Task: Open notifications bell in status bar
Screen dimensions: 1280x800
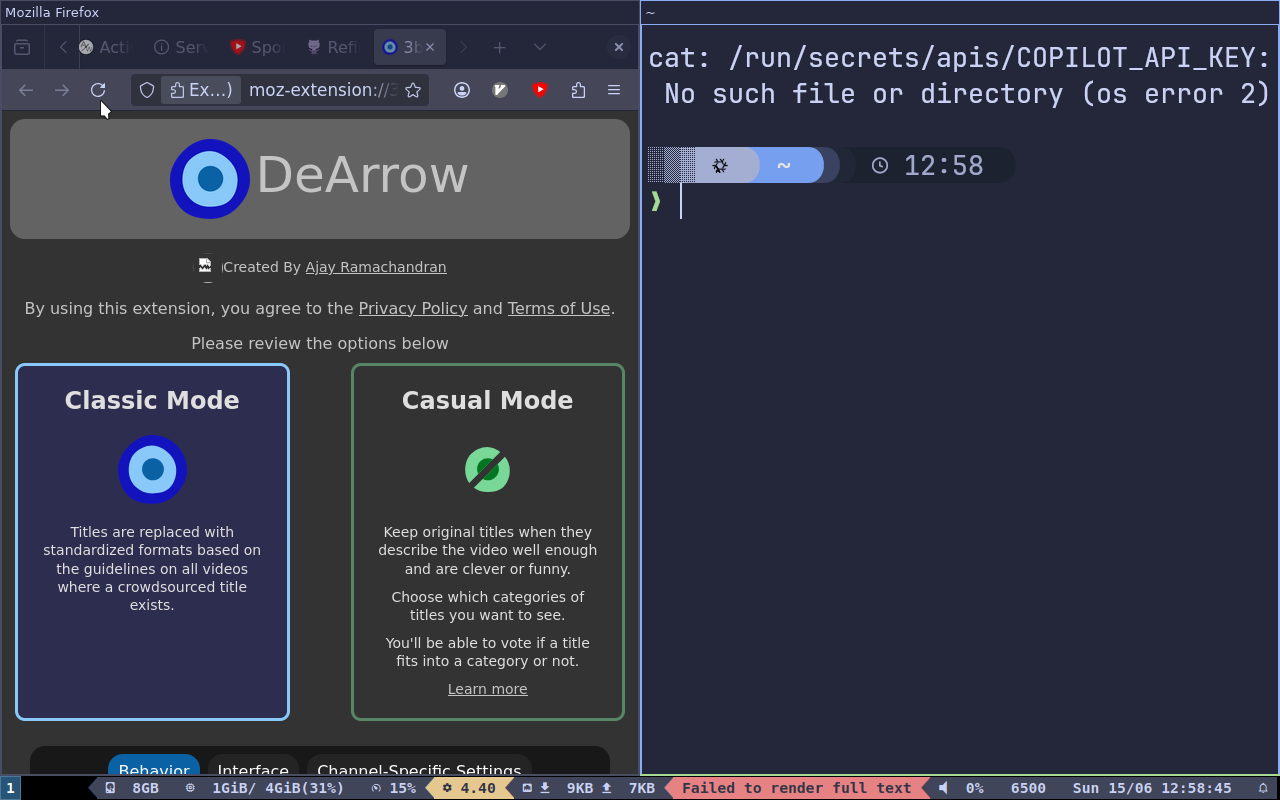Action: click(x=1263, y=788)
